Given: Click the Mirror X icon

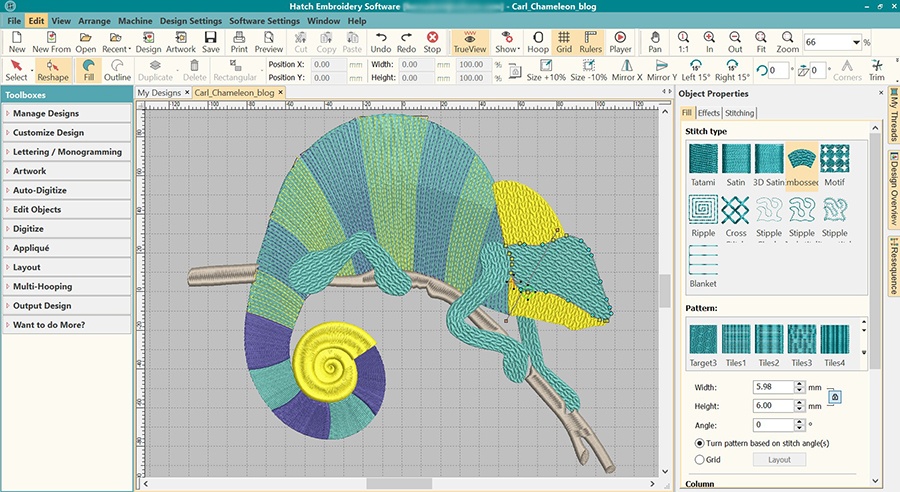Looking at the screenshot, I should point(626,69).
